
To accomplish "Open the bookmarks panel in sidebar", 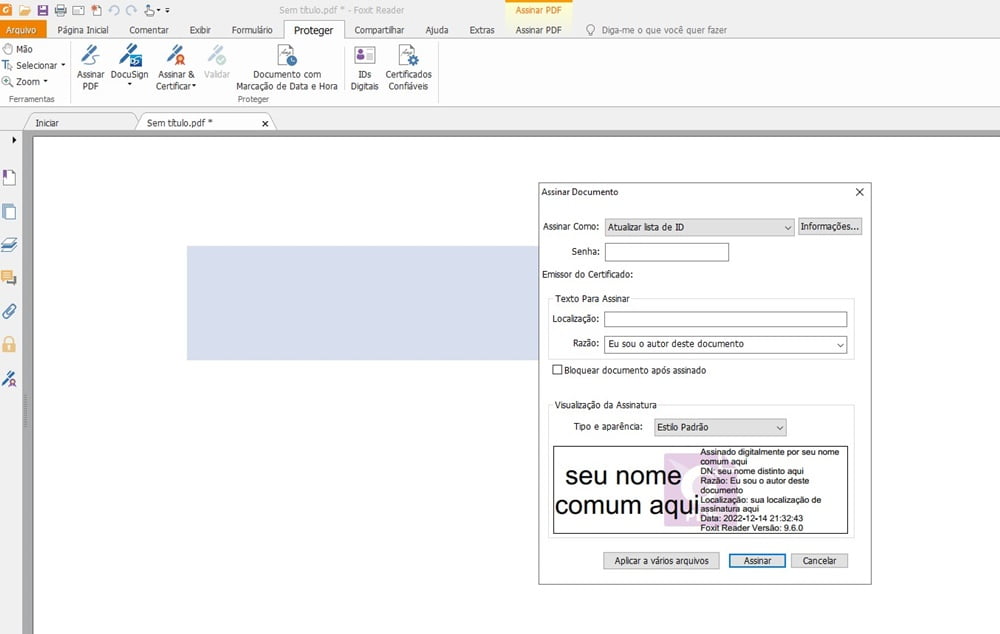I will click(x=9, y=178).
